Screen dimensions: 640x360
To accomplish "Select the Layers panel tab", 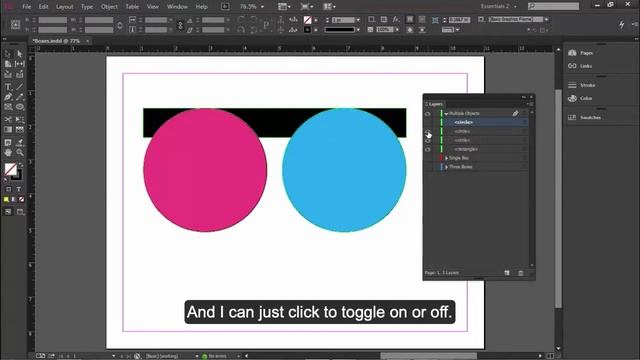I will pyautogui.click(x=434, y=104).
